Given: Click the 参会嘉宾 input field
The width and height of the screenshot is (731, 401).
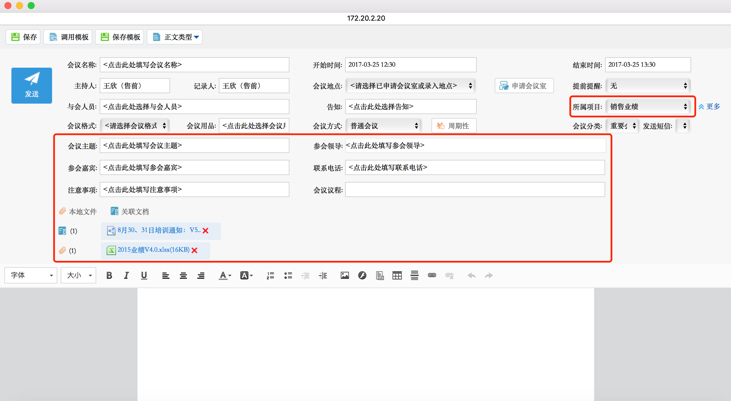Looking at the screenshot, I should (194, 167).
